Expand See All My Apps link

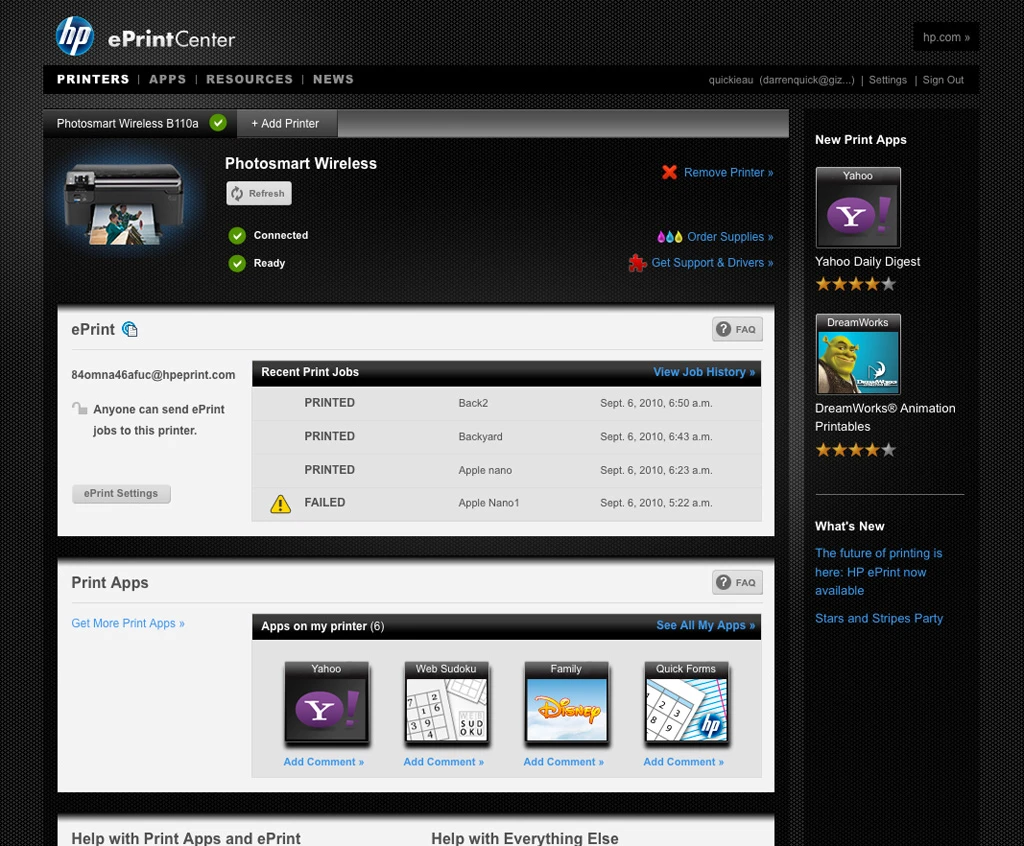click(x=705, y=625)
